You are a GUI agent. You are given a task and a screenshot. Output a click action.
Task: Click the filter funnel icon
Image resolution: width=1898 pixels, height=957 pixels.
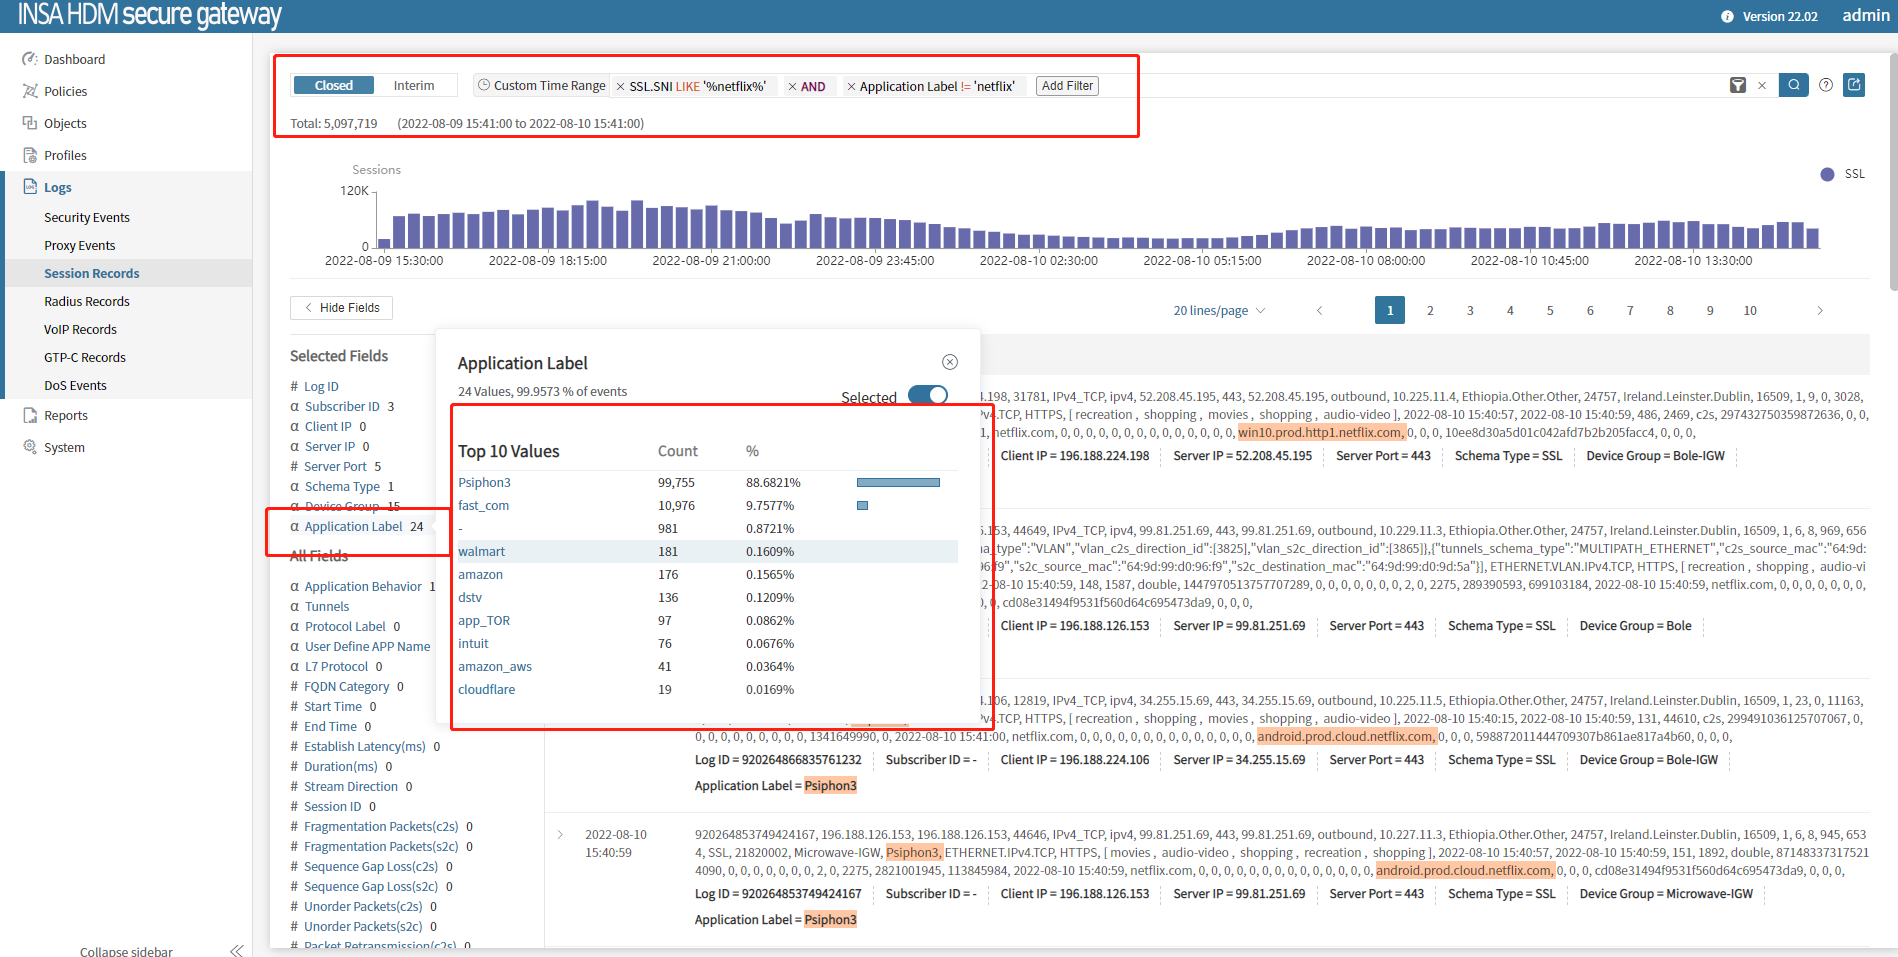(x=1738, y=86)
